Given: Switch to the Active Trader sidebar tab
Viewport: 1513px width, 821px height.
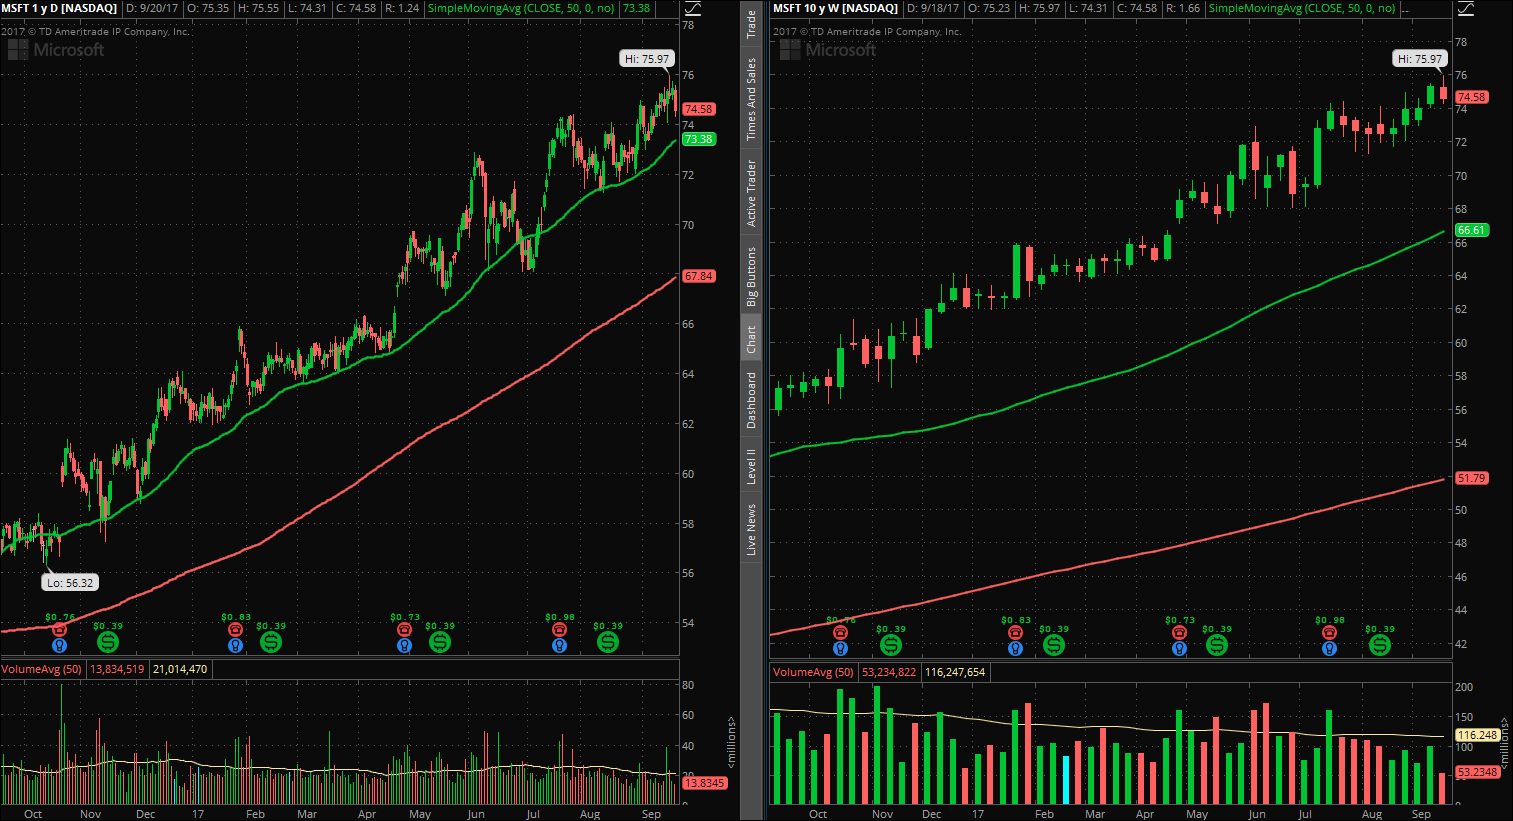Looking at the screenshot, I should [x=751, y=193].
